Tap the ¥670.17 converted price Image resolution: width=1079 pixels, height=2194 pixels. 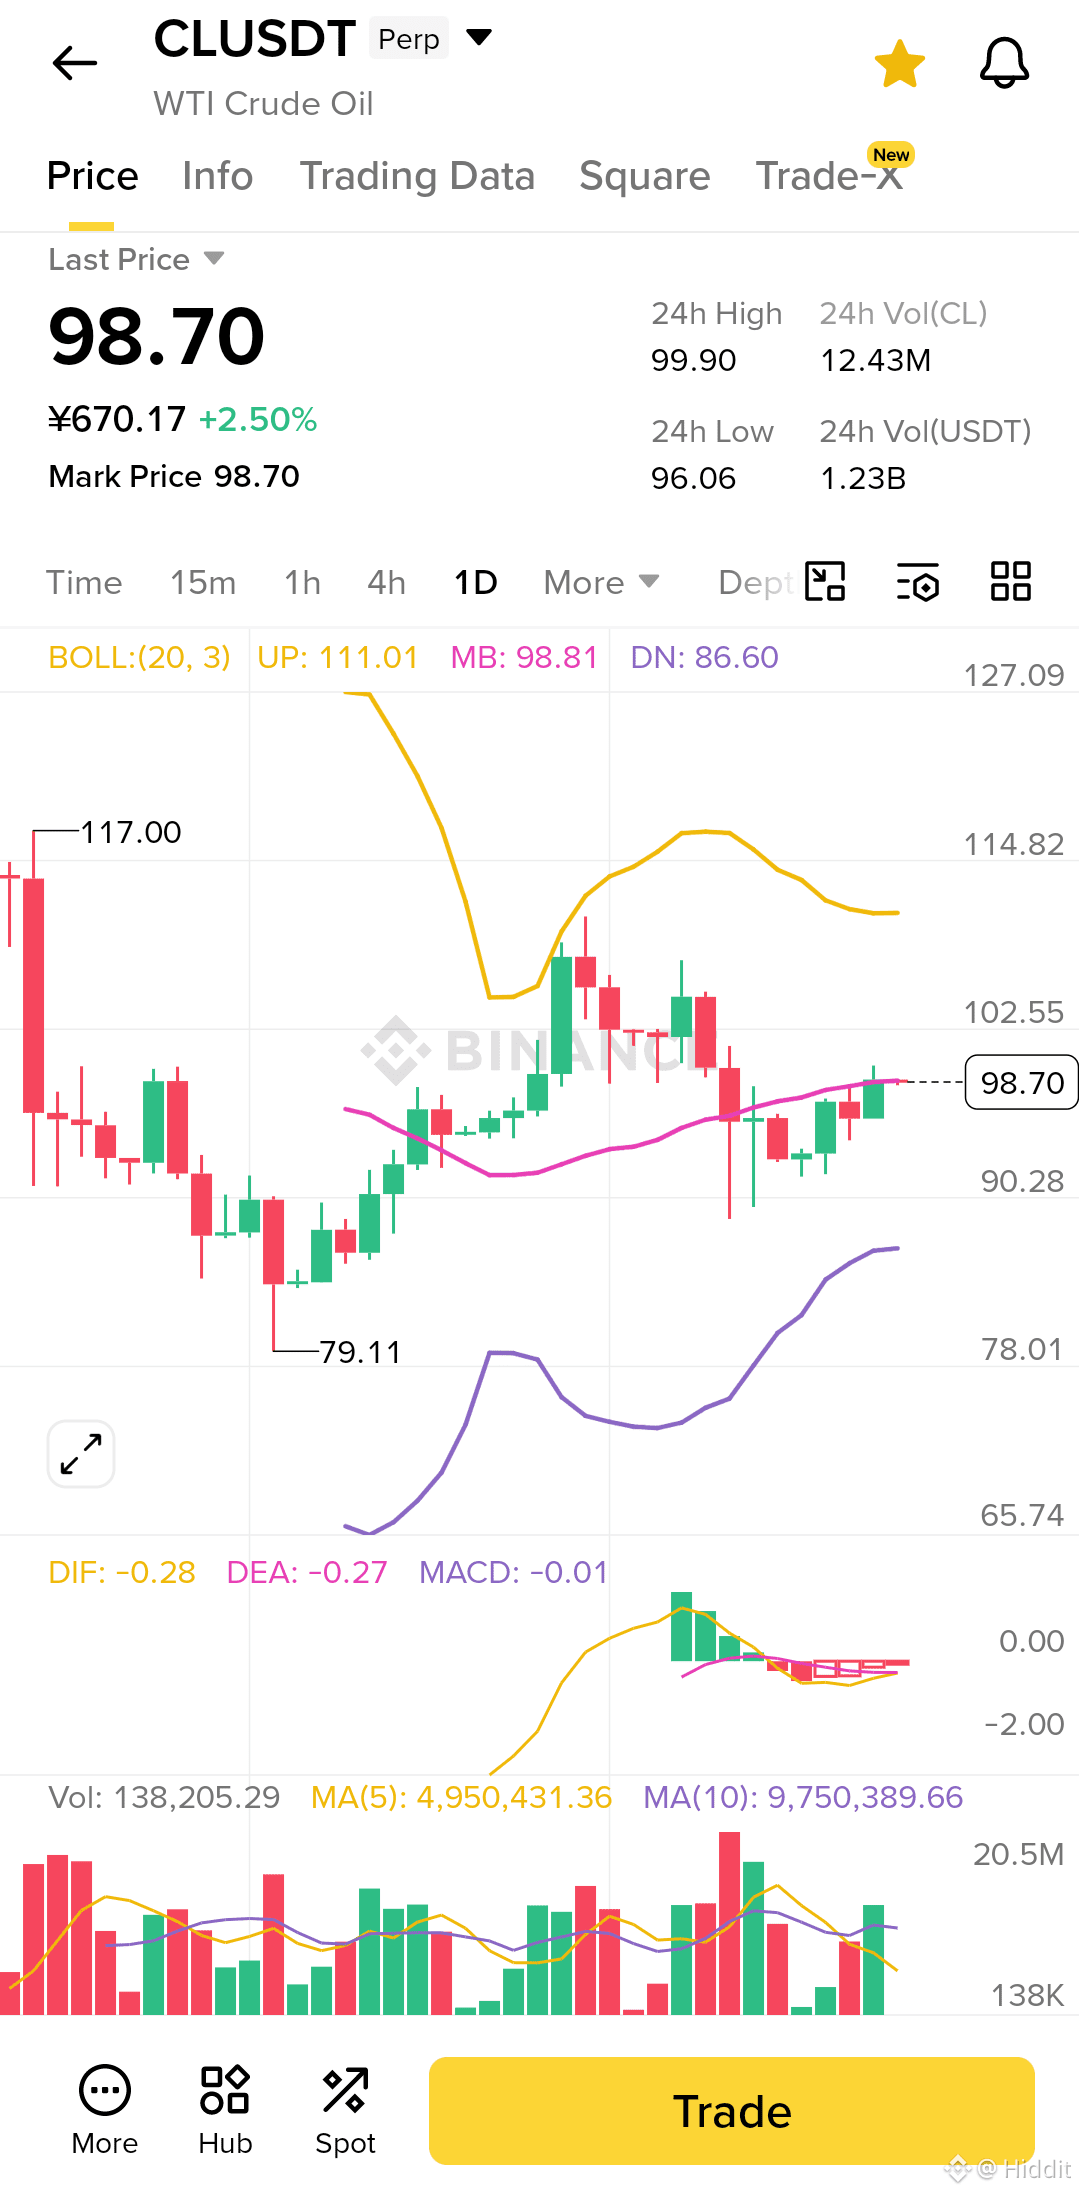[117, 419]
